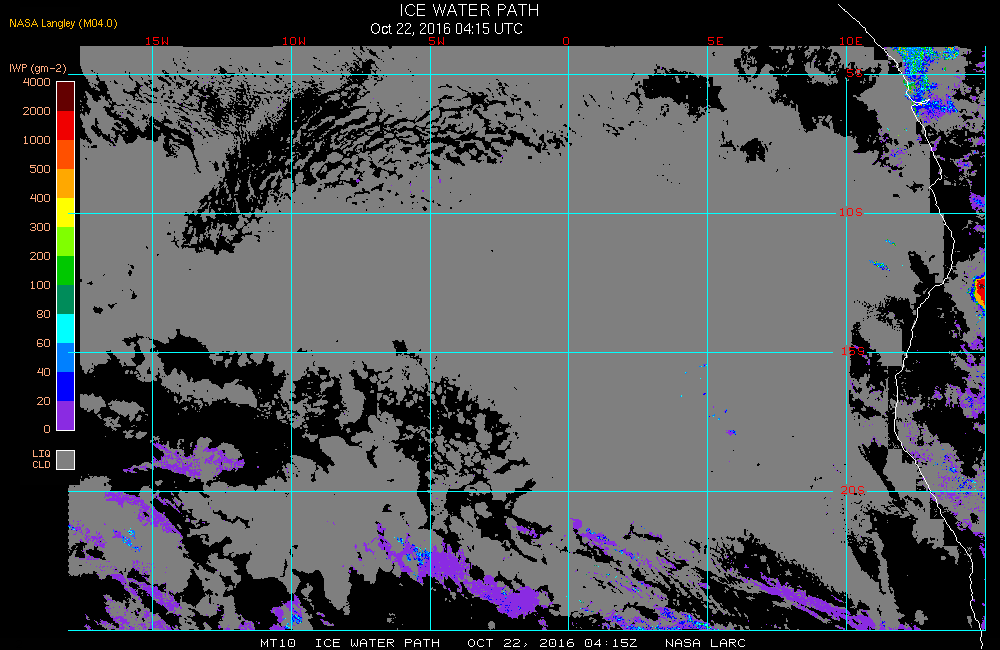The image size is (1000, 650).
Task: Pick the purple 0–20 legend swatch
Action: click(x=66, y=415)
